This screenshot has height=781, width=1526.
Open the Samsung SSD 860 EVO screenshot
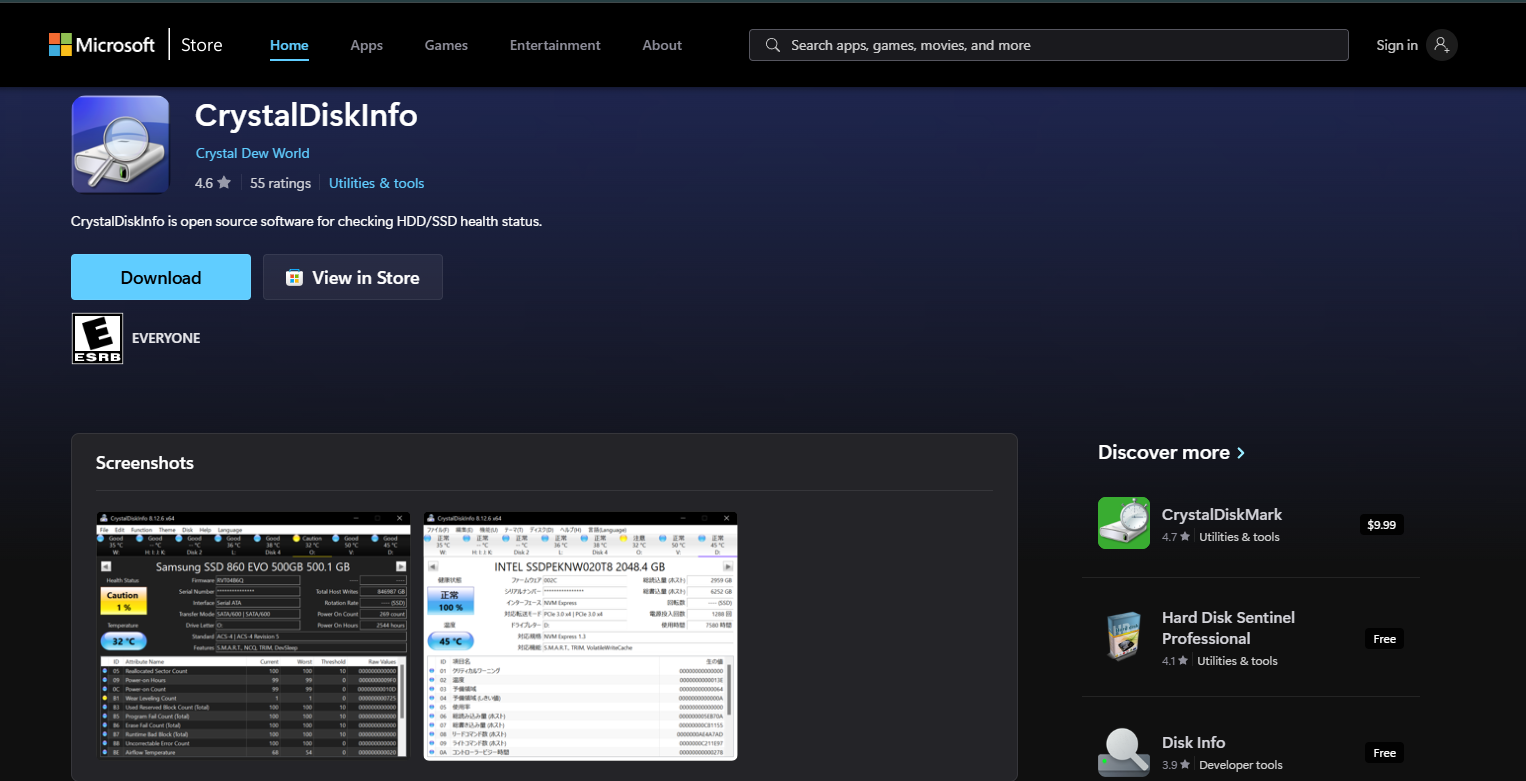(253, 635)
